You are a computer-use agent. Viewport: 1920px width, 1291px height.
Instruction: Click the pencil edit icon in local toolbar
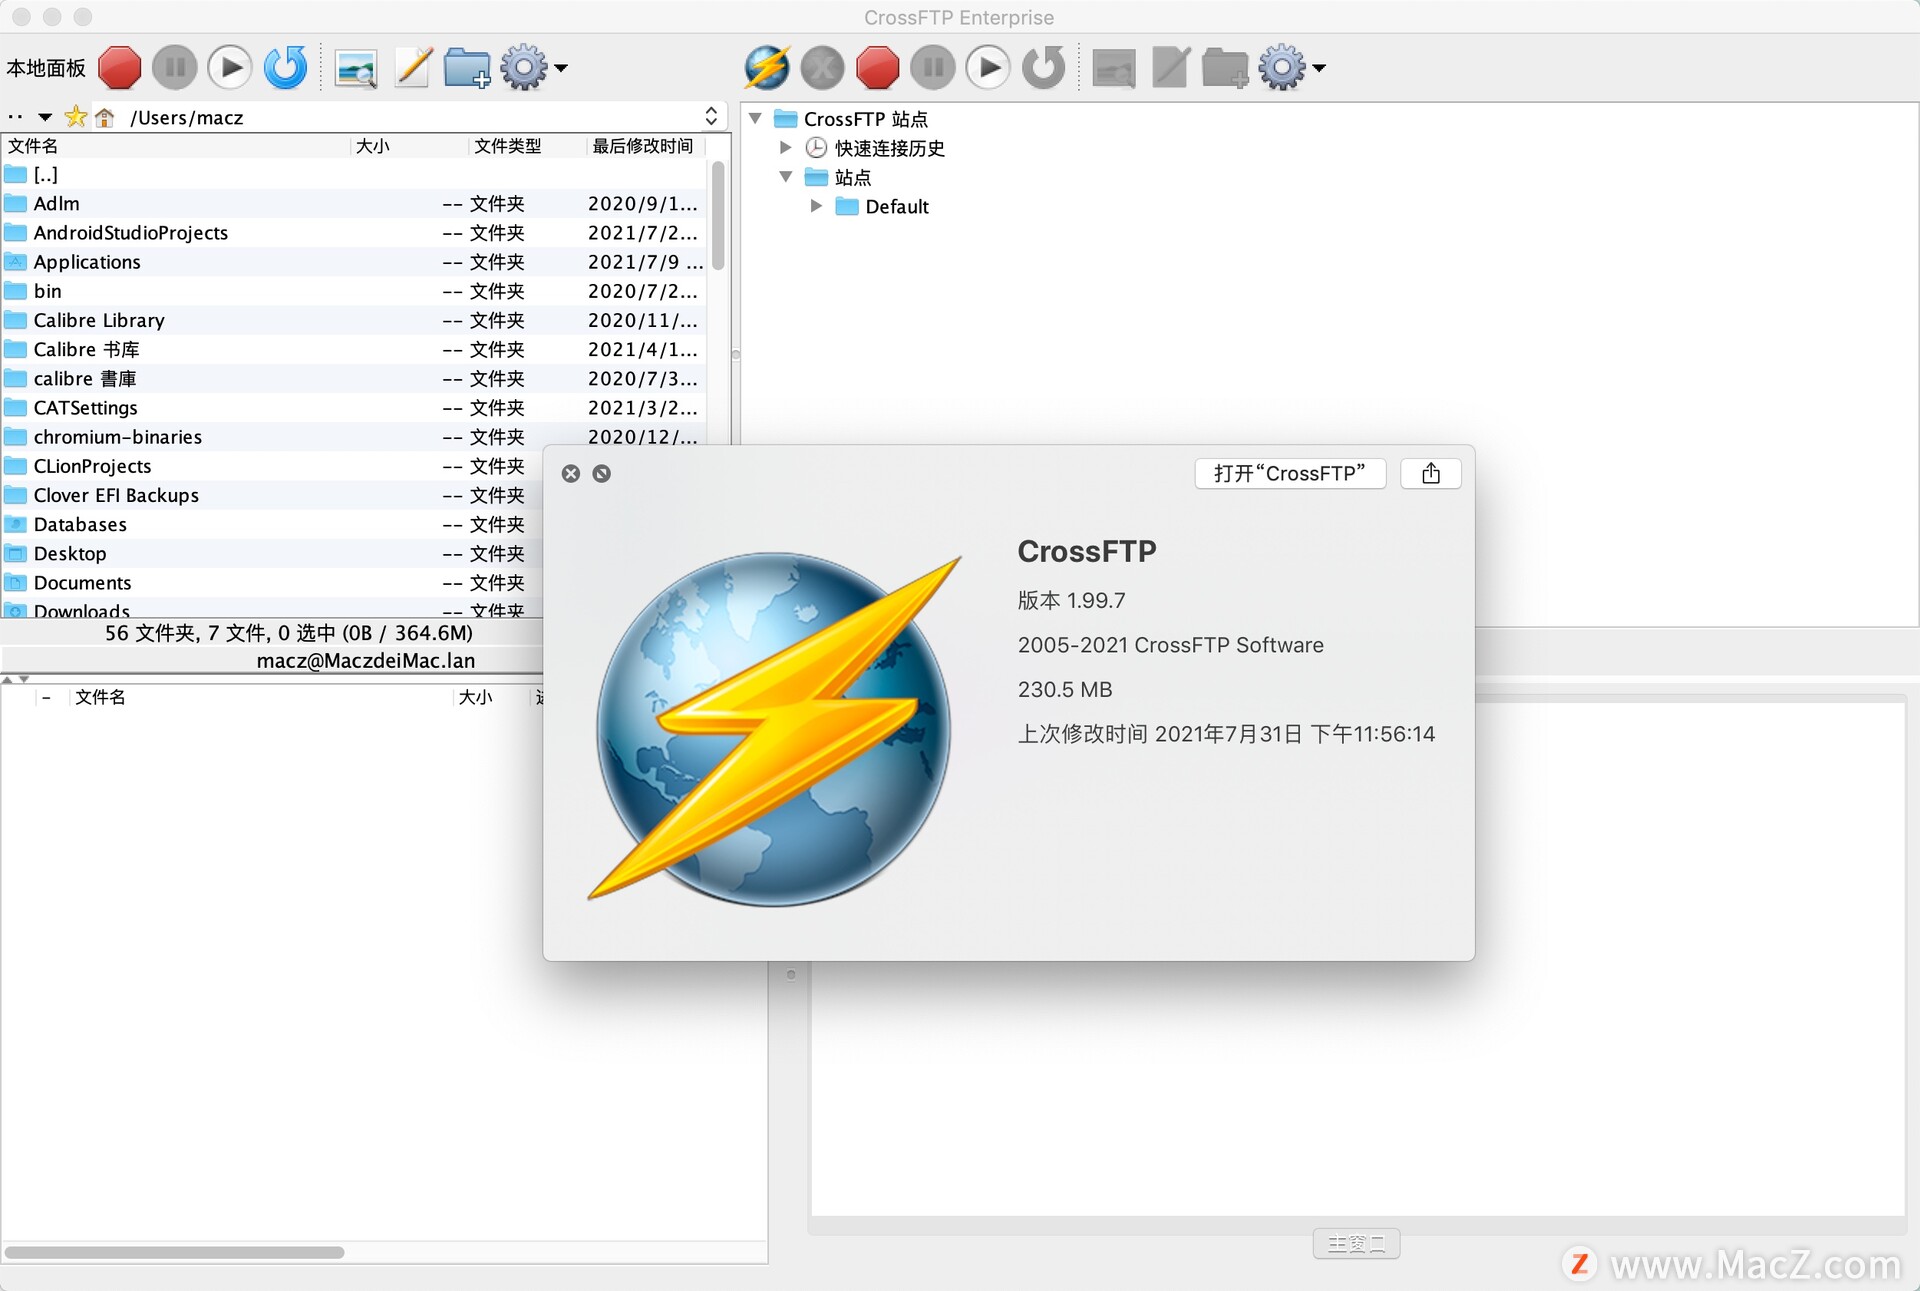412,68
